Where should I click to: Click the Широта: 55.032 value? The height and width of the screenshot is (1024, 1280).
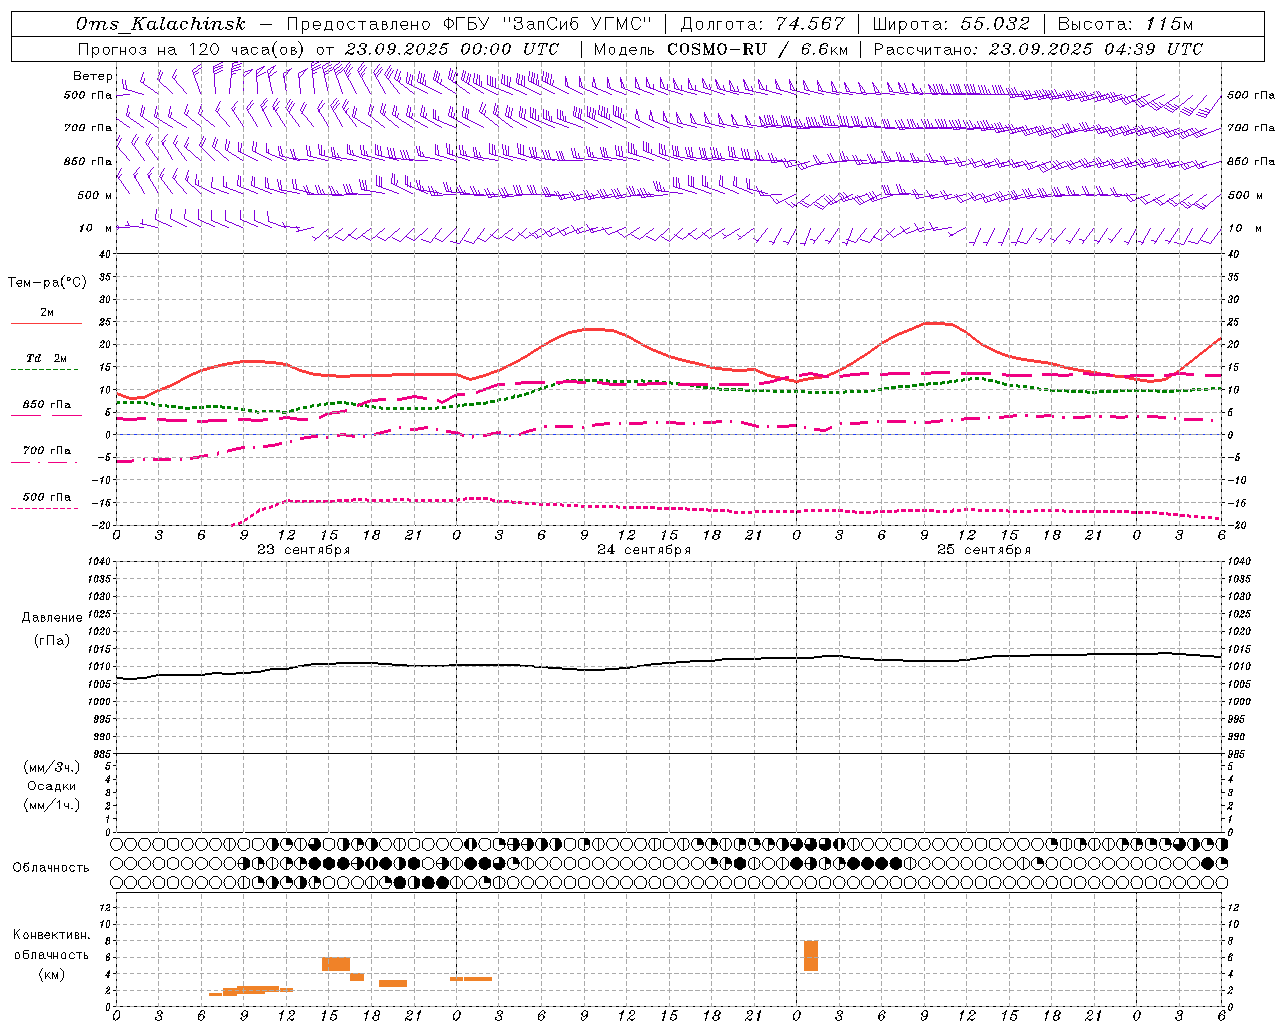pos(951,24)
